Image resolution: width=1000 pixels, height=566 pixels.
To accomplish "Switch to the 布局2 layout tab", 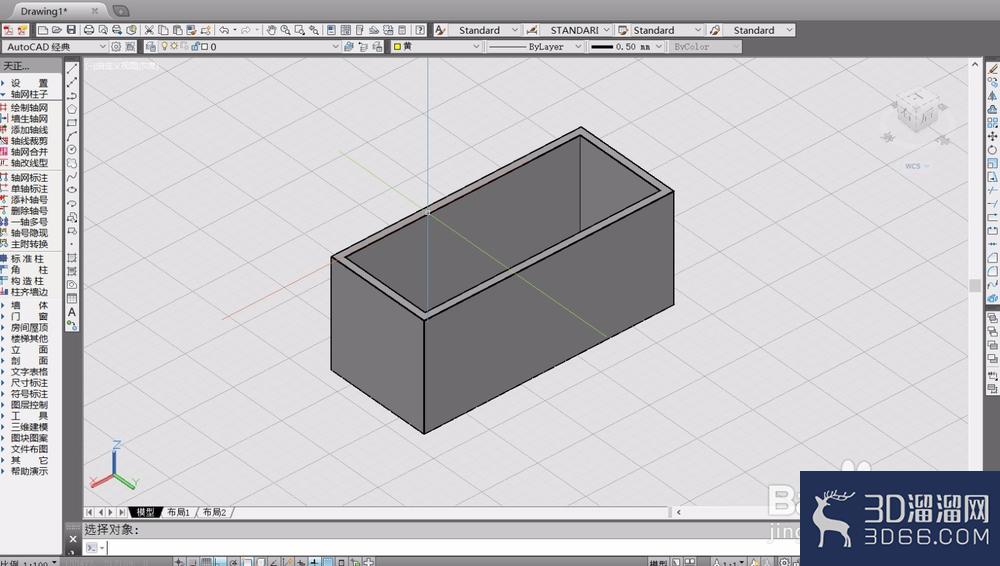I will 214,512.
